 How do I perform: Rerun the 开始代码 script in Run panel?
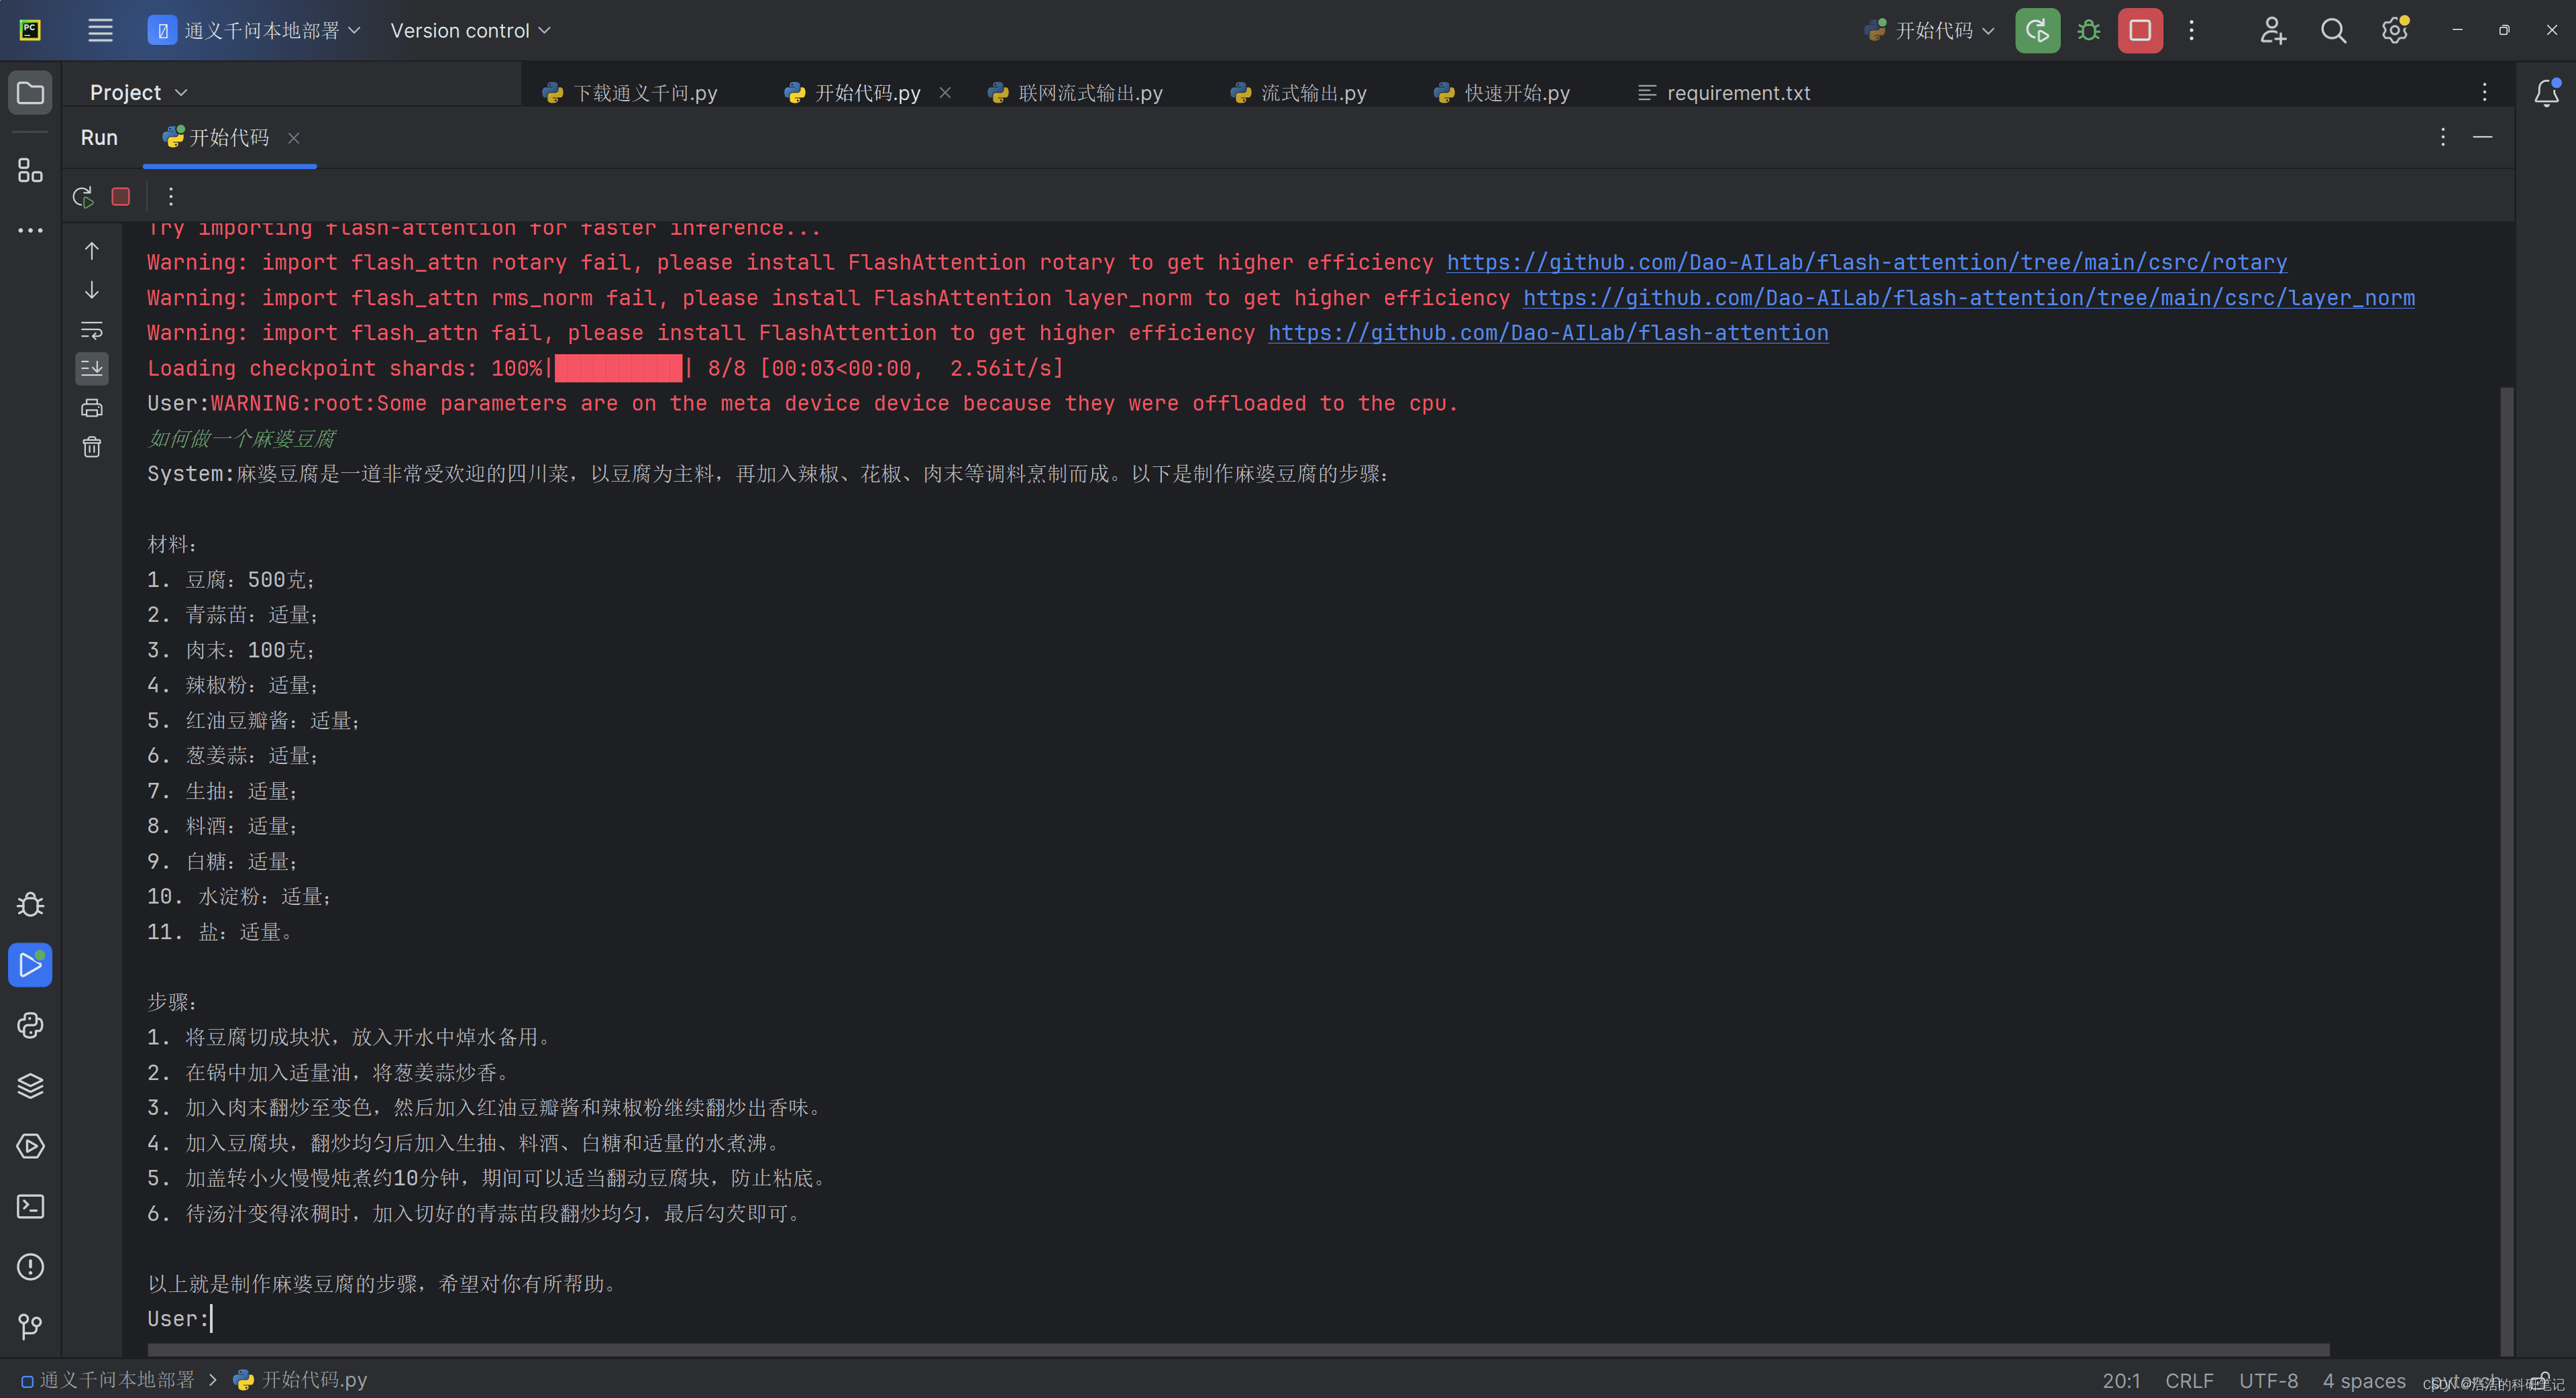[83, 197]
